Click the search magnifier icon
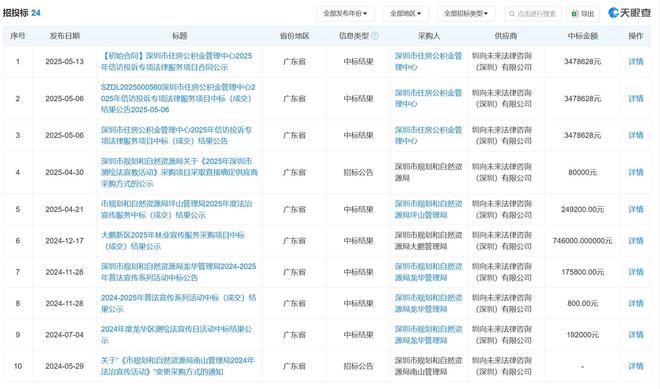Image resolution: width=660 pixels, height=389 pixels. click(x=512, y=14)
